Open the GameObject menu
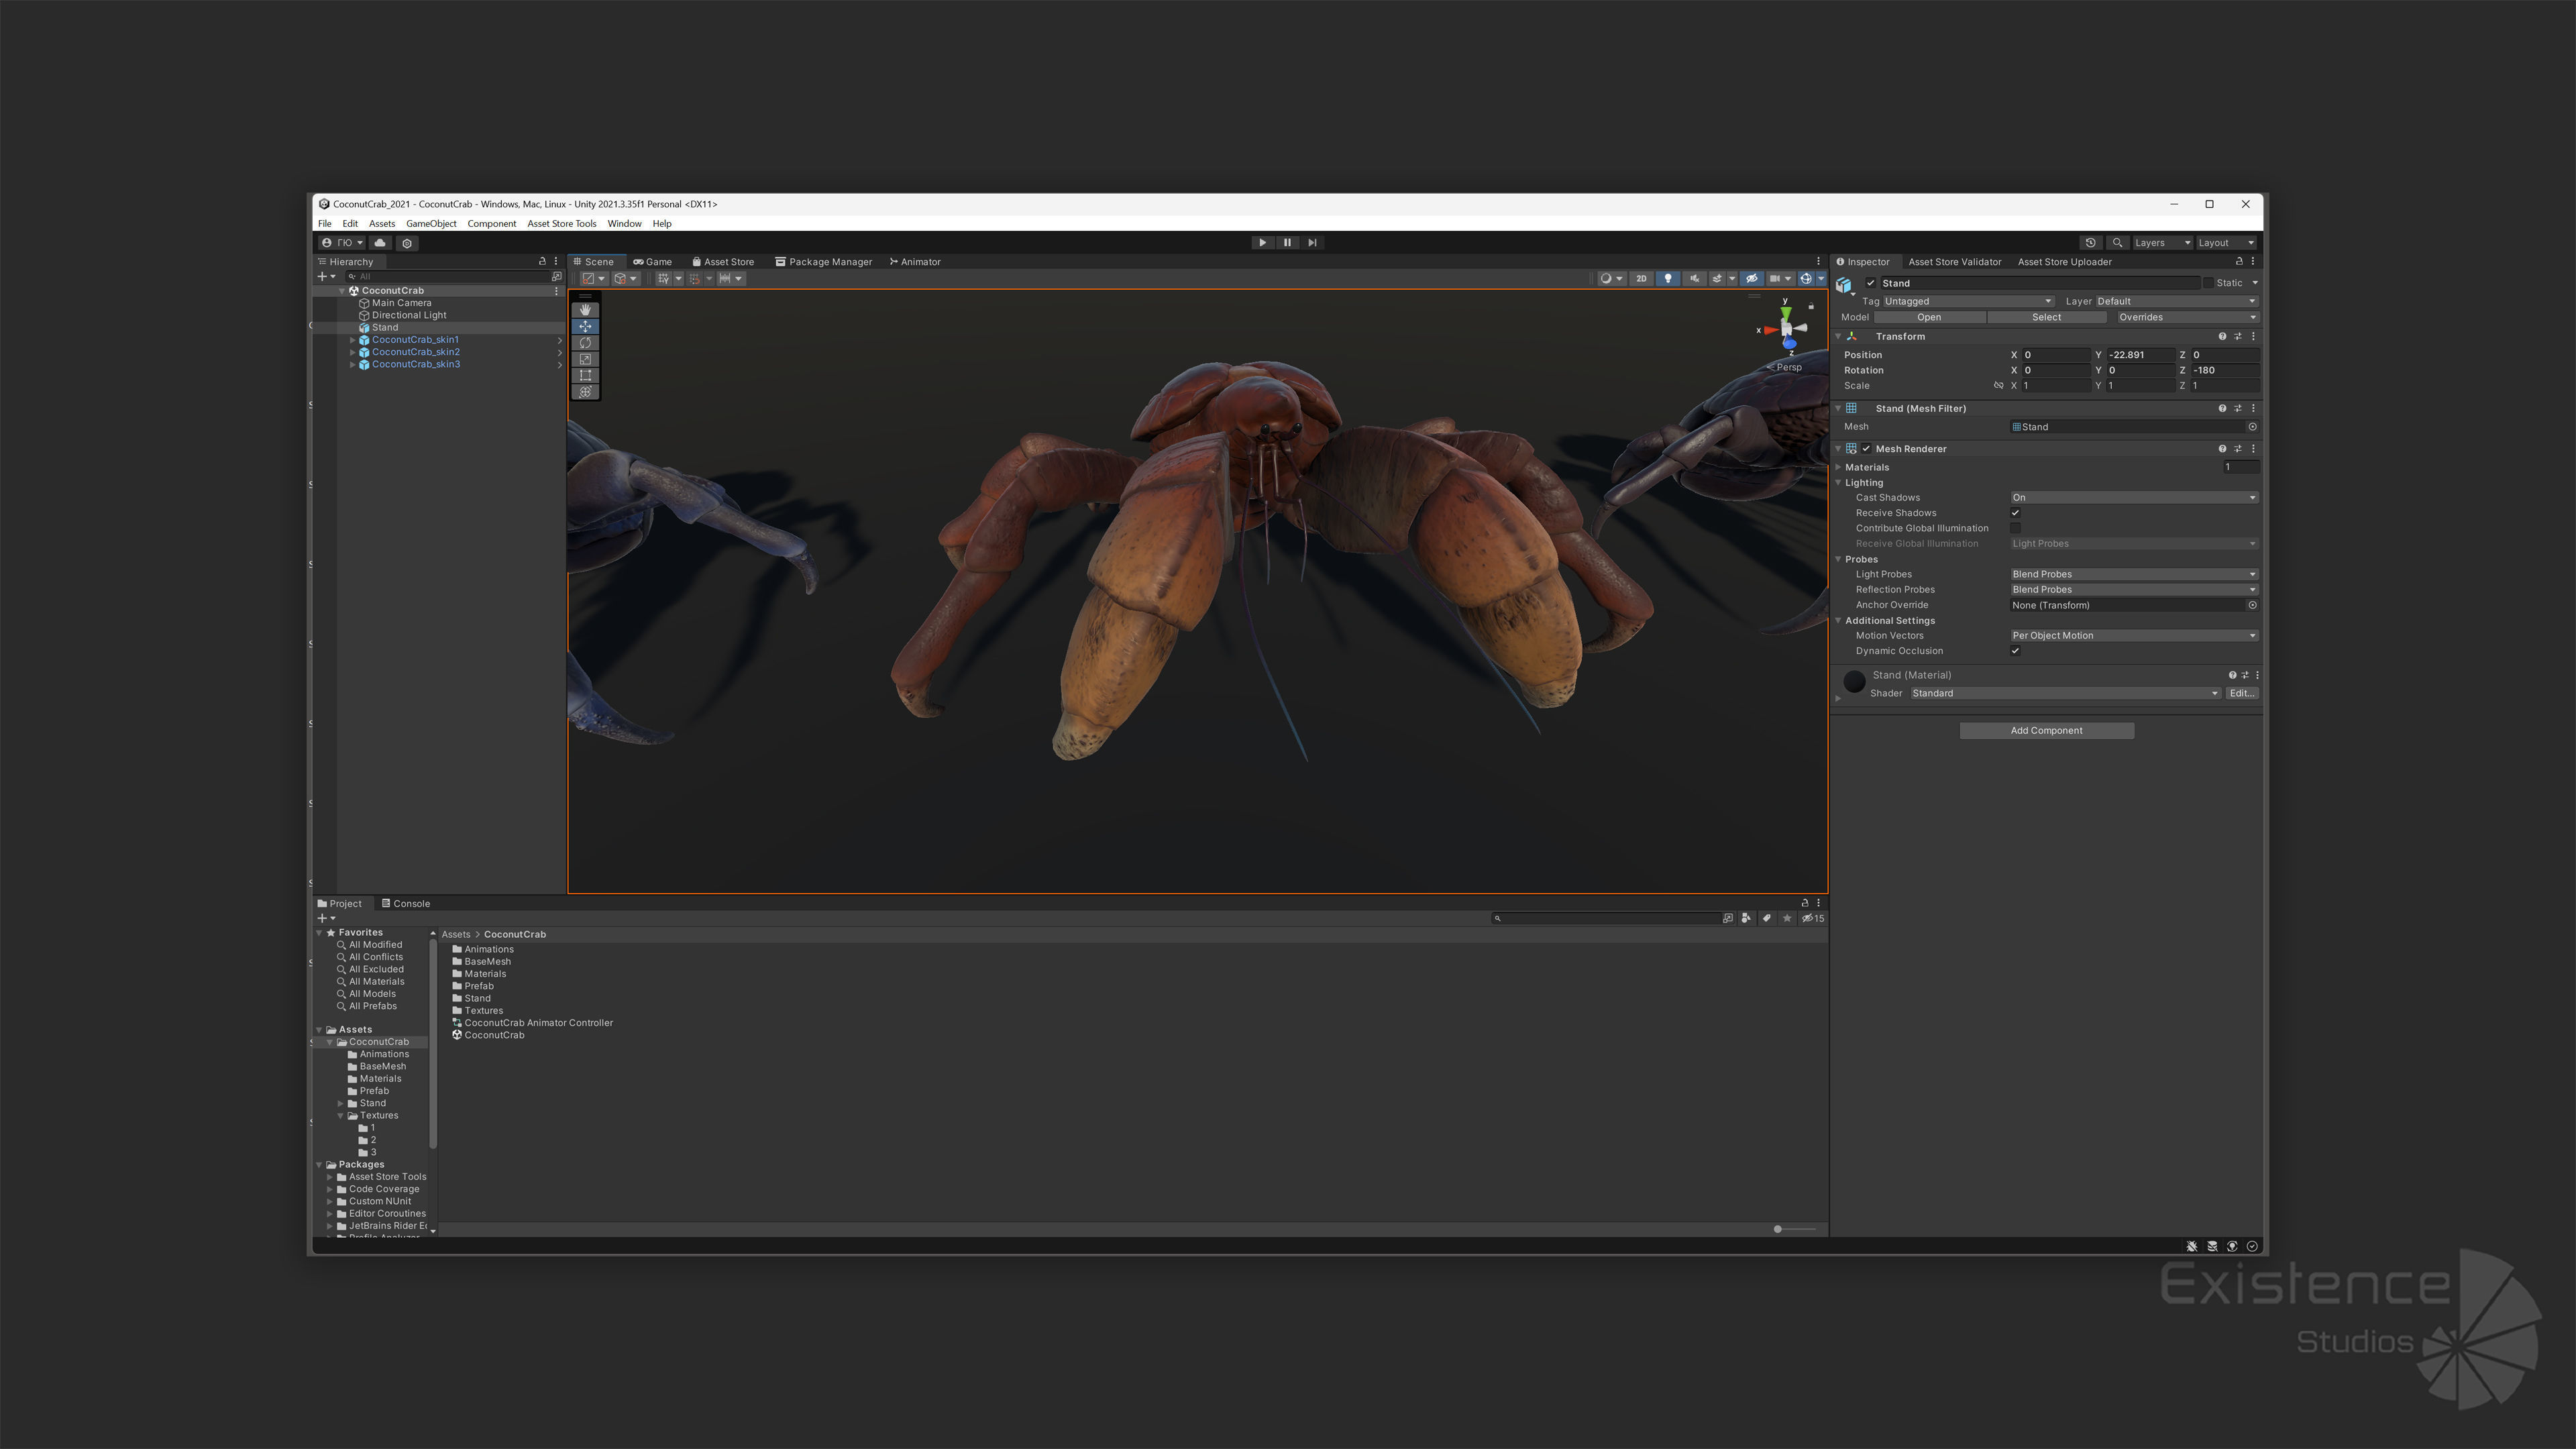2576x1449 pixels. (431, 224)
